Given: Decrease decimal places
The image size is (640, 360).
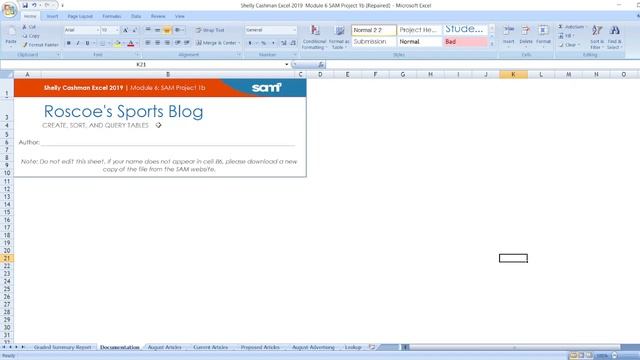Looking at the screenshot, I should pos(293,43).
